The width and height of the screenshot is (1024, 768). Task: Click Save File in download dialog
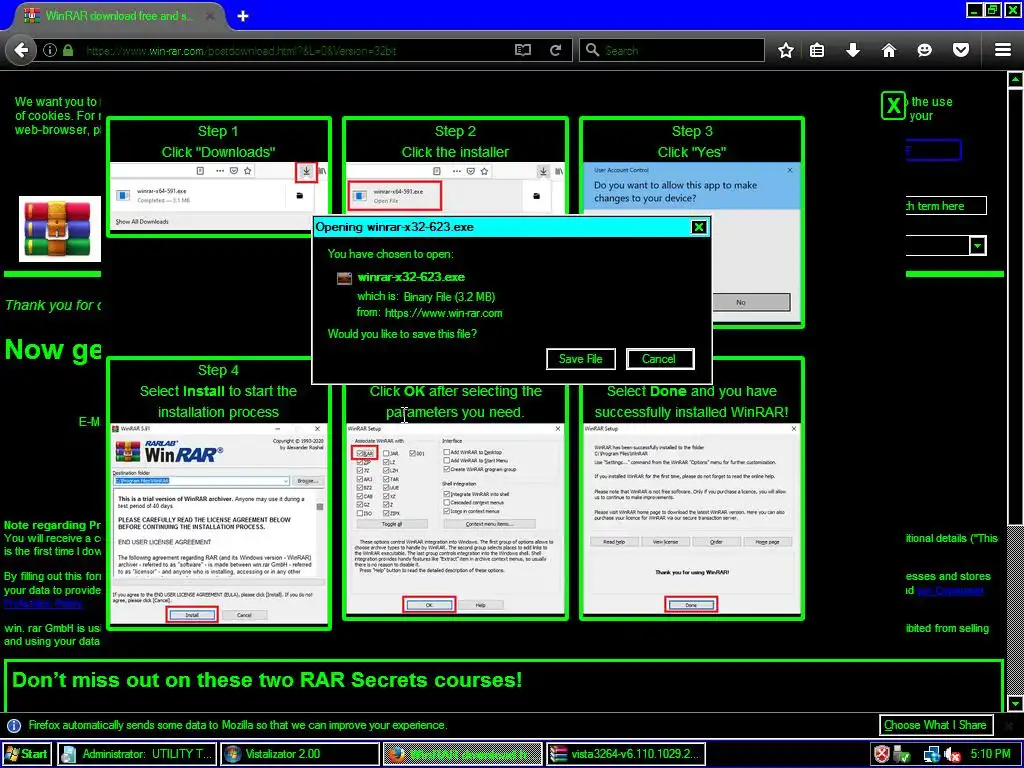click(581, 359)
